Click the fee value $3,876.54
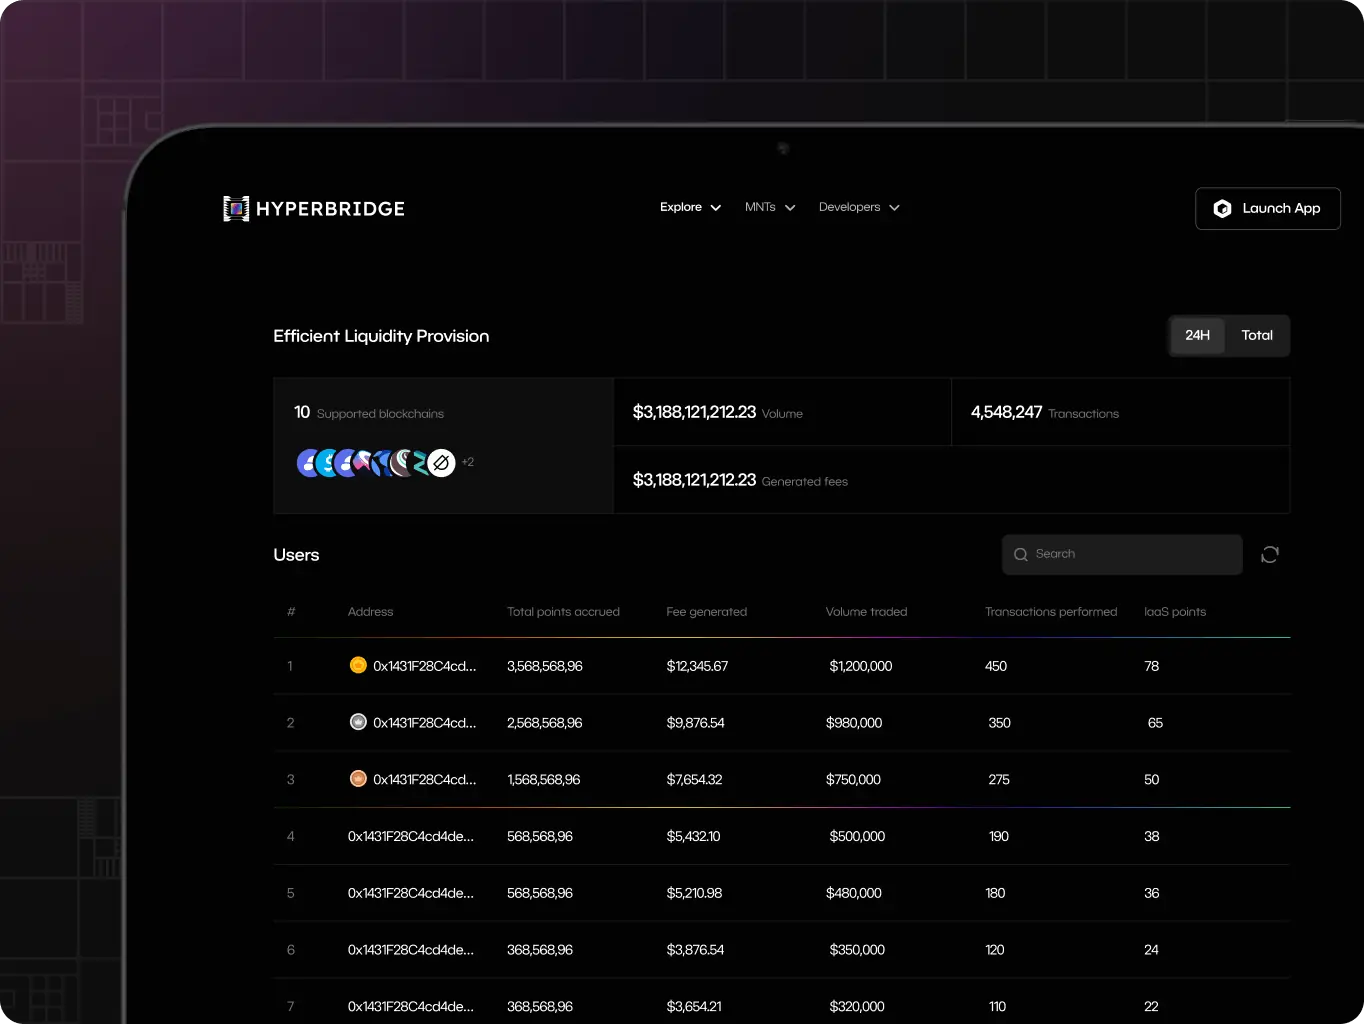Image resolution: width=1364 pixels, height=1024 pixels. click(695, 950)
